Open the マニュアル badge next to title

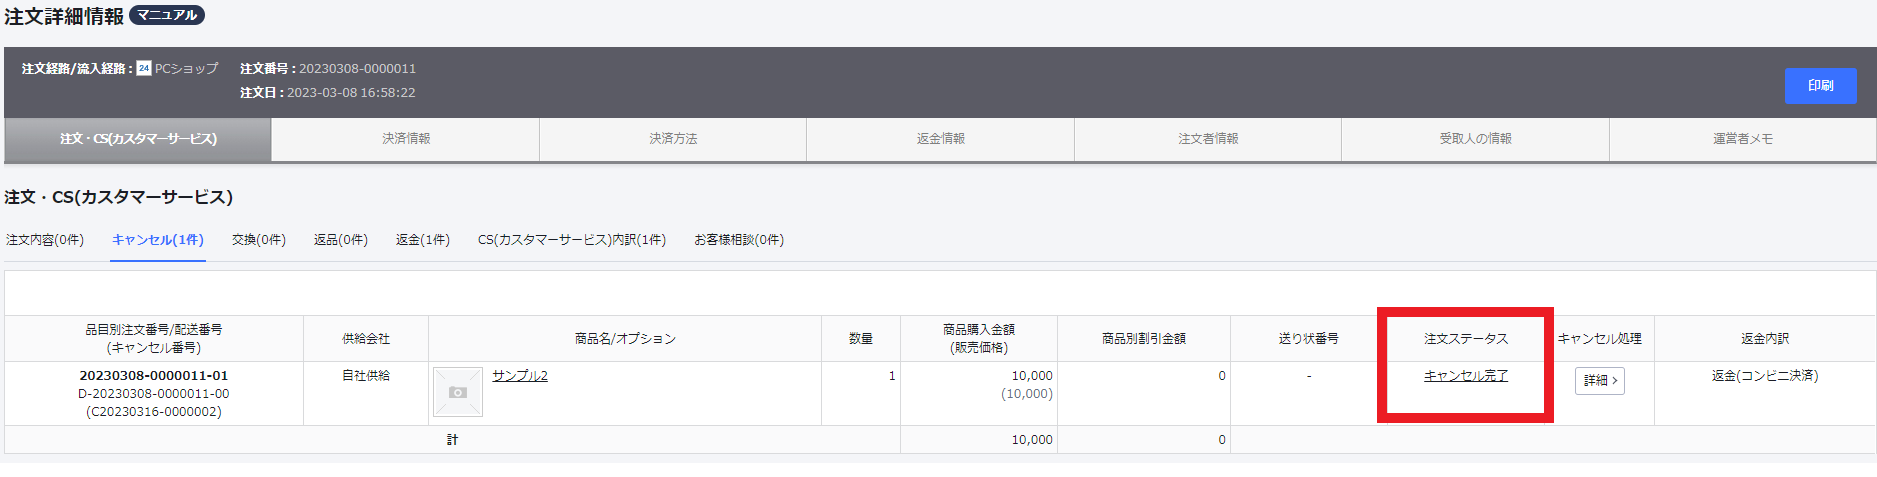[x=167, y=15]
